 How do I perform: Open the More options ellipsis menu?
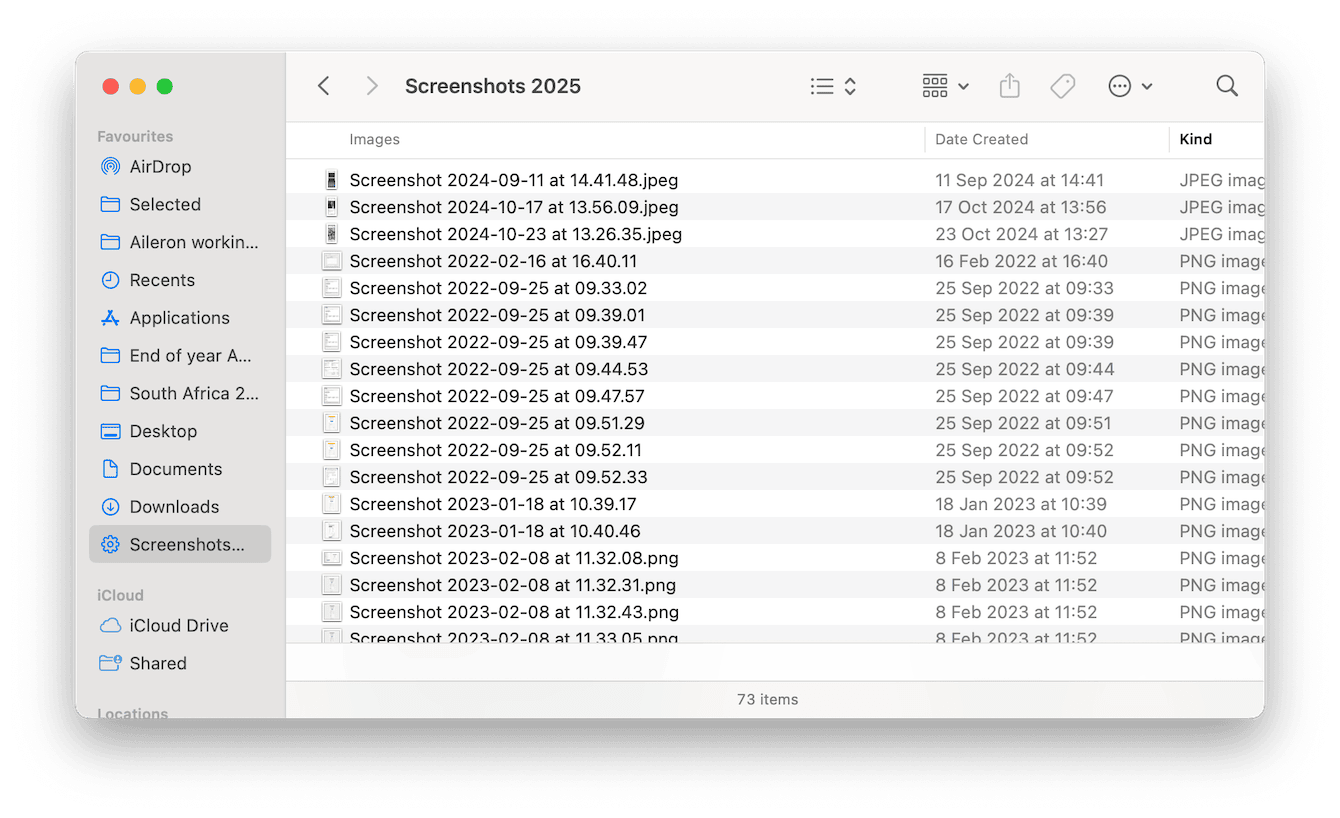coord(1130,86)
